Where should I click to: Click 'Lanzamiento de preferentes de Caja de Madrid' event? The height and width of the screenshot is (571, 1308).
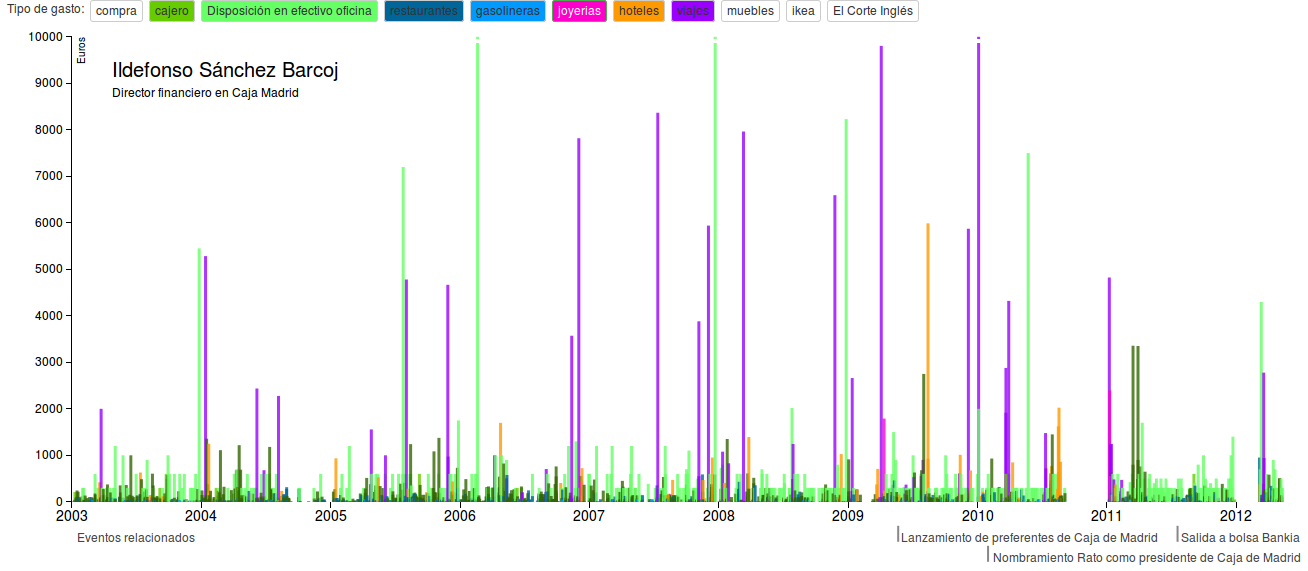(x=1028, y=538)
